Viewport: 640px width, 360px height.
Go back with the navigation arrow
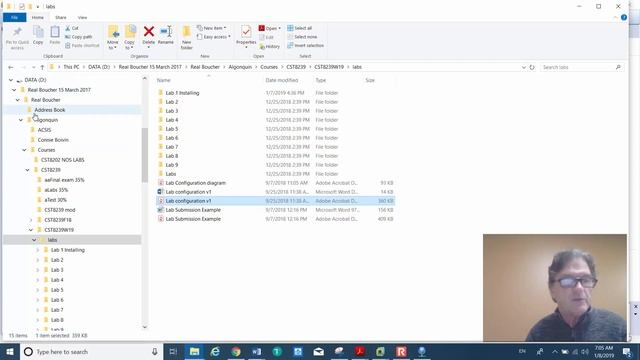pyautogui.click(x=11, y=67)
